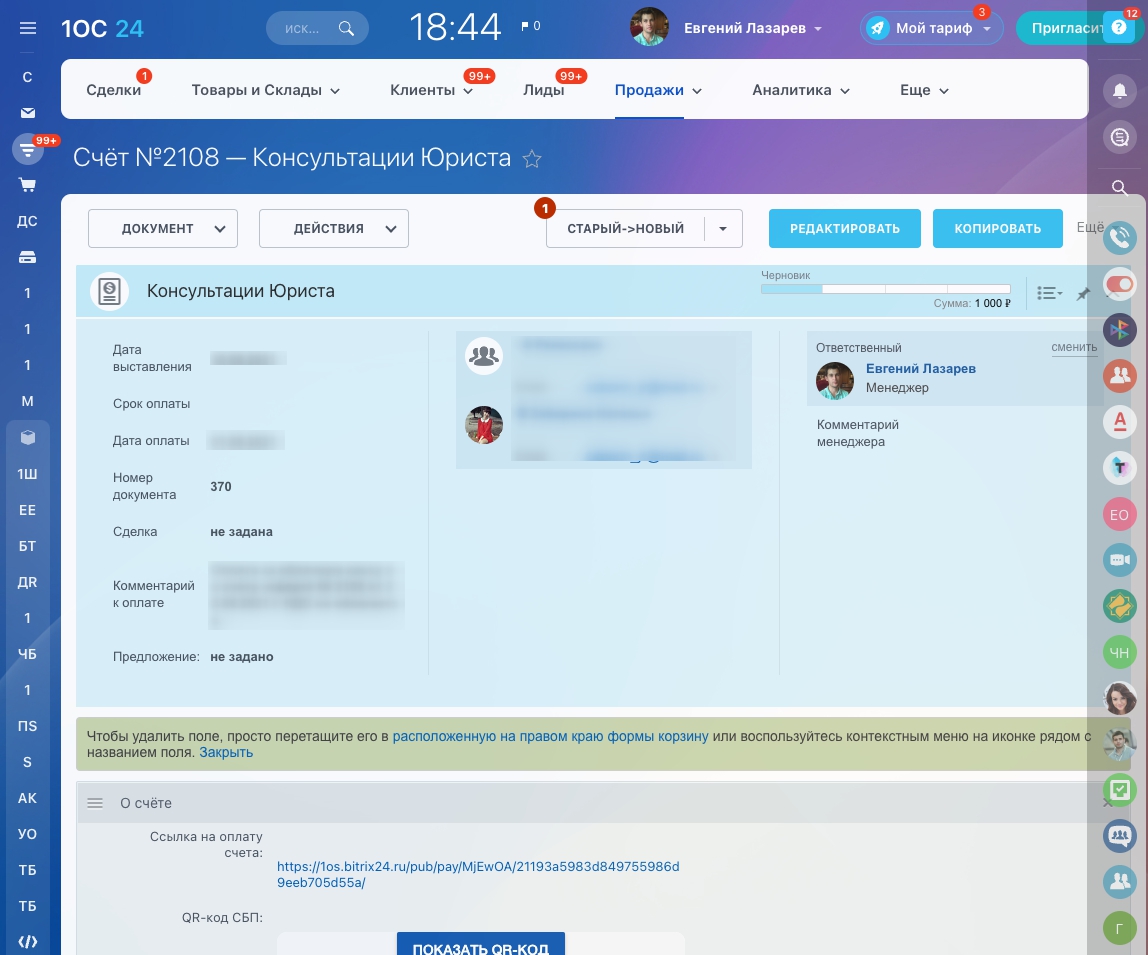Open the card/drive icon in left sidebar
This screenshot has height=955, width=1148.
click(28, 257)
